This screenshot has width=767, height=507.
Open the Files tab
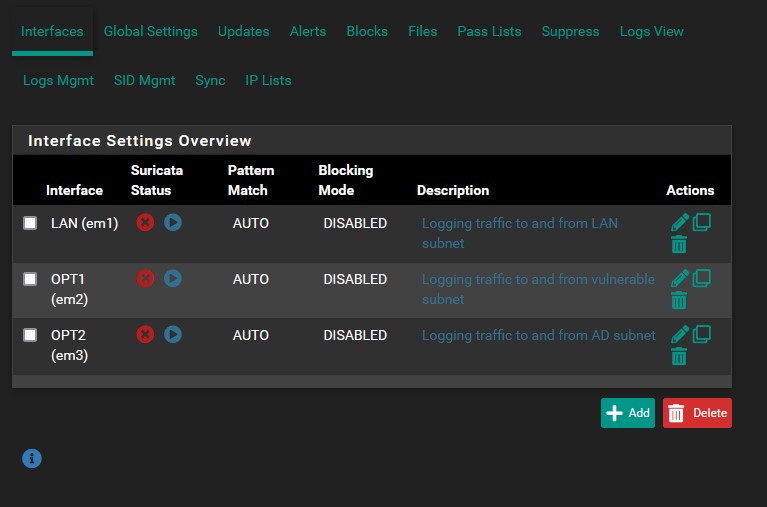423,31
